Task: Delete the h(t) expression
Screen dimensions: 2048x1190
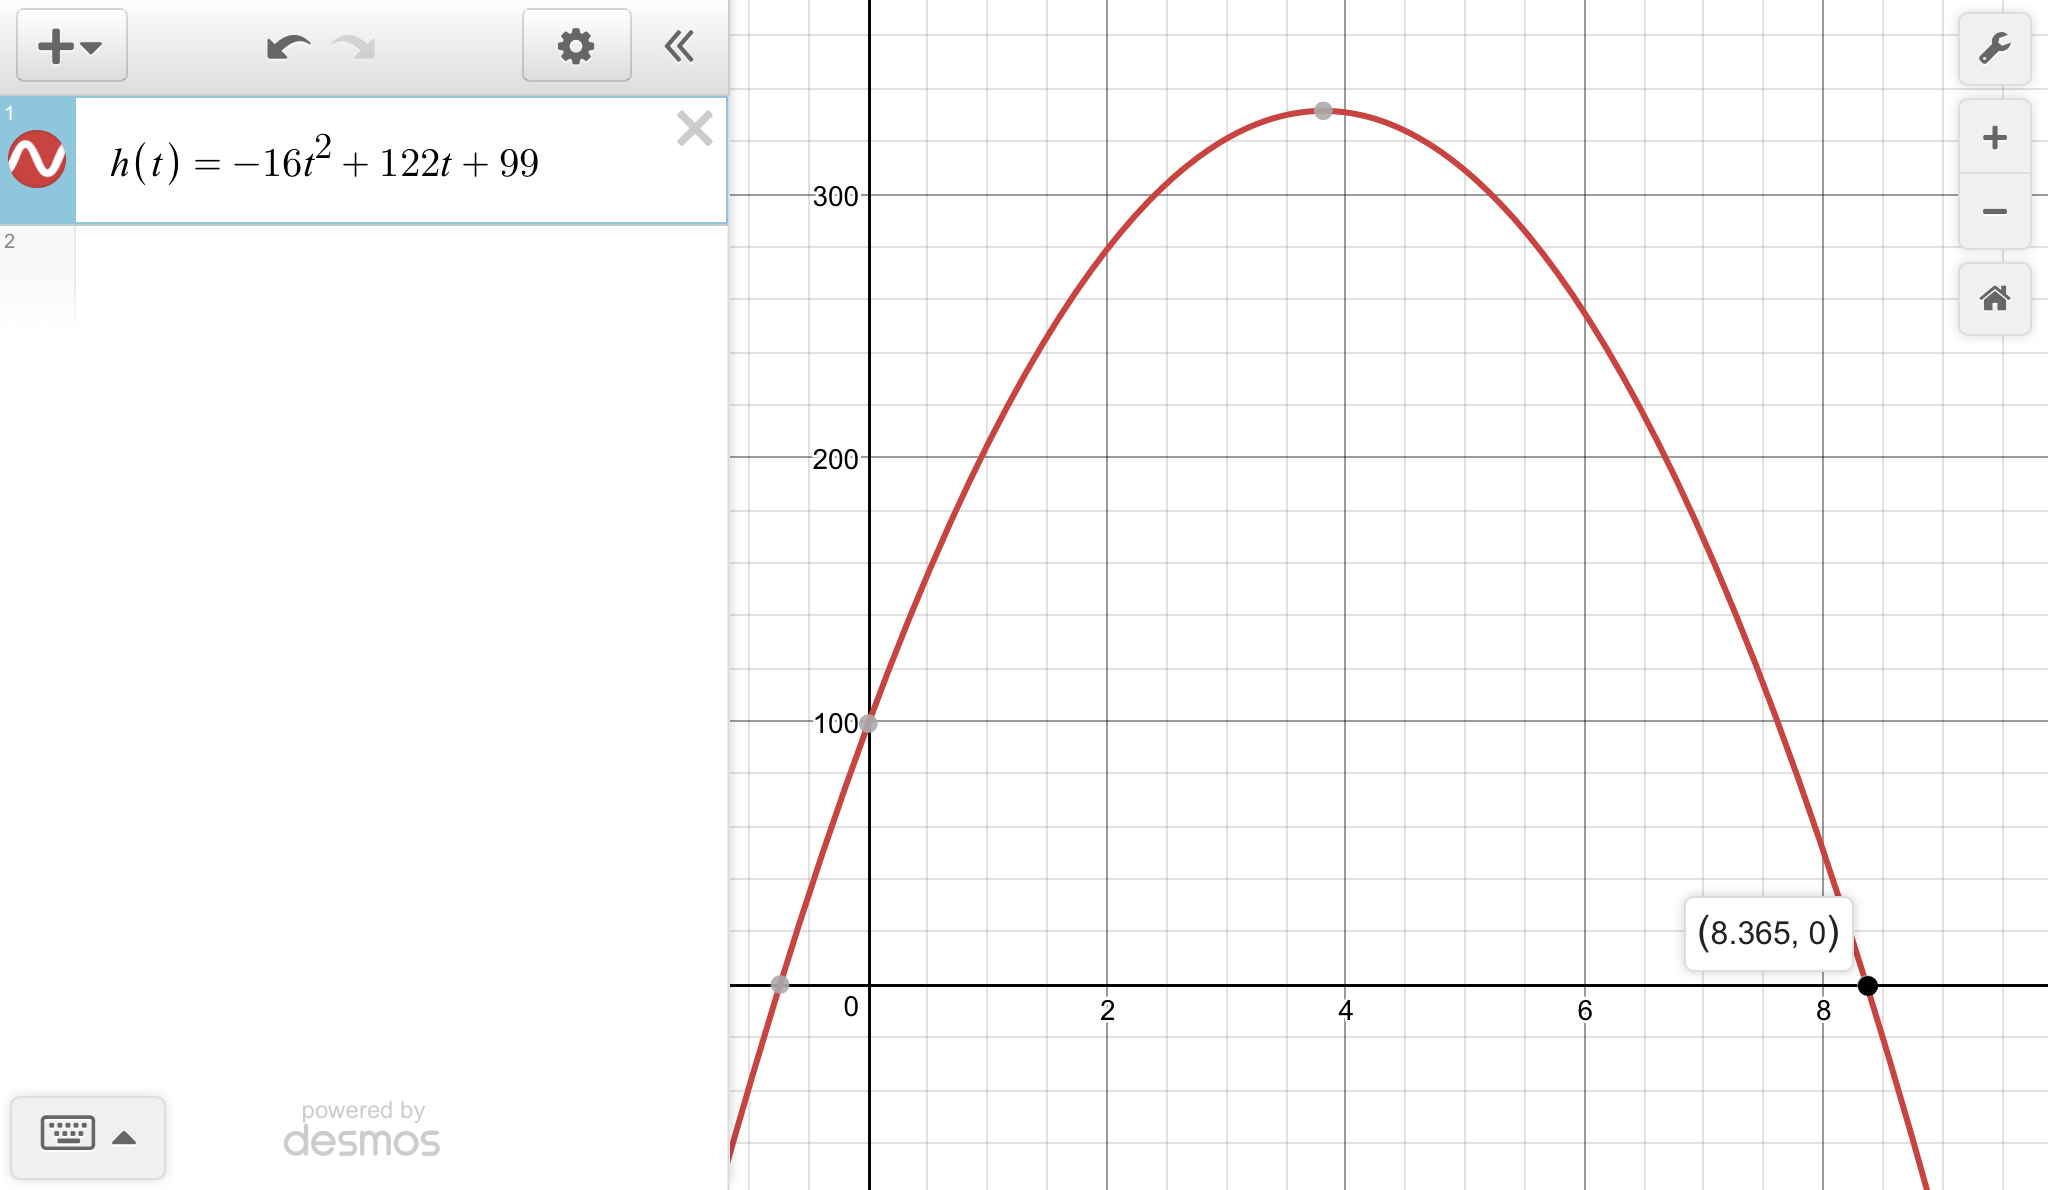Action: click(x=694, y=129)
